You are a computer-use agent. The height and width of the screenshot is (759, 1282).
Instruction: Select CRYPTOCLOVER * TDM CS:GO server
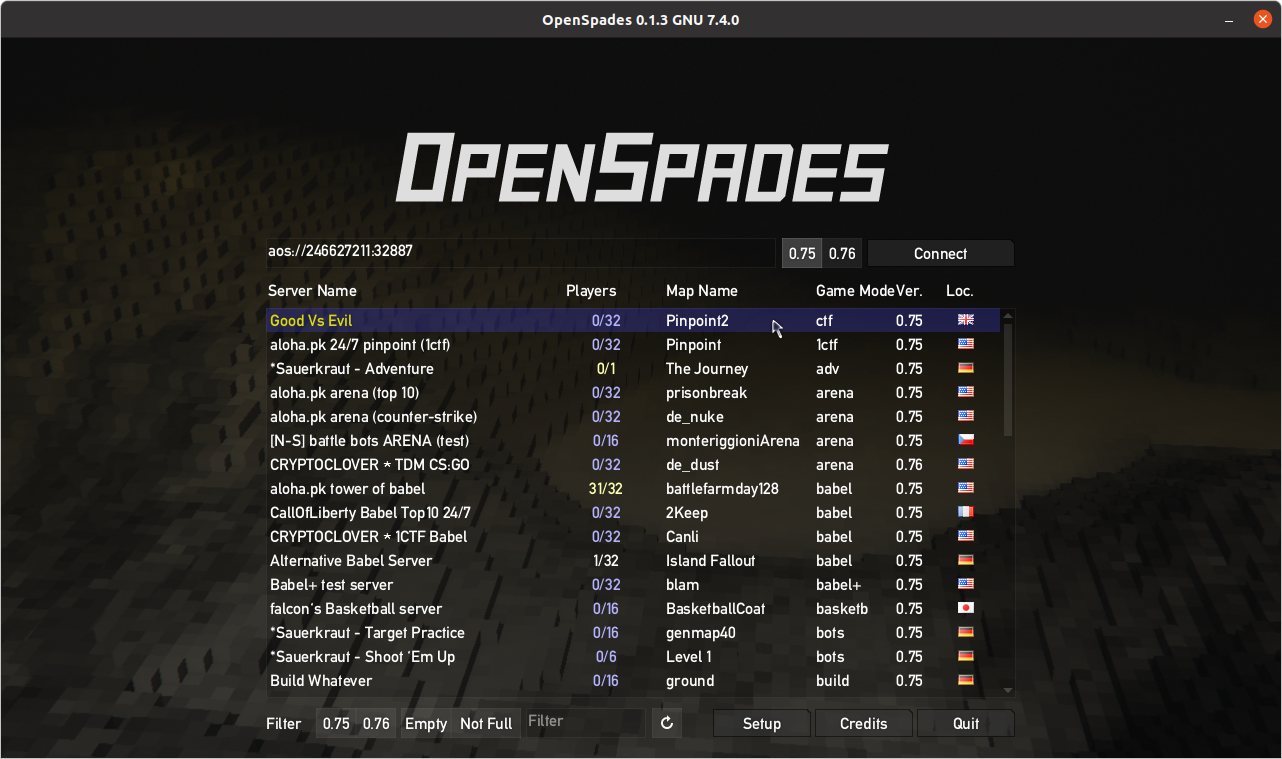coord(633,464)
